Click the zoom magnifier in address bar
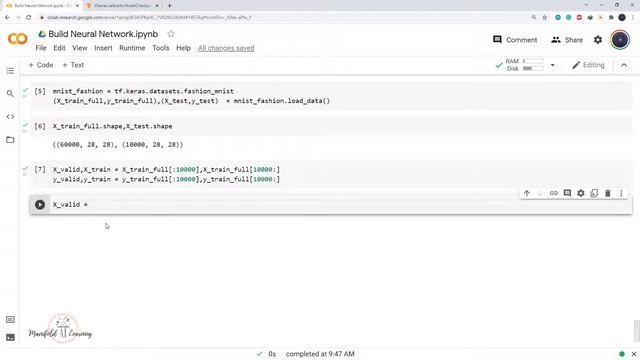The image size is (640, 360). [x=533, y=18]
